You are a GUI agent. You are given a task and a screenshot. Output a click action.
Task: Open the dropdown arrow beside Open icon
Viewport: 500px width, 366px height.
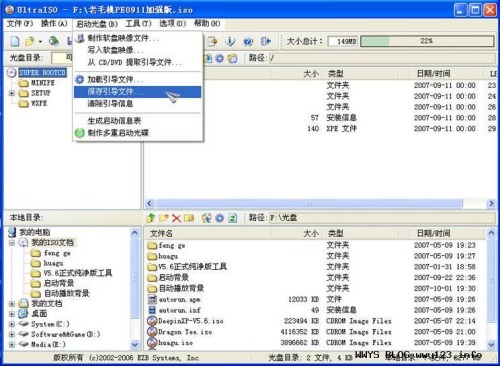tap(40, 42)
